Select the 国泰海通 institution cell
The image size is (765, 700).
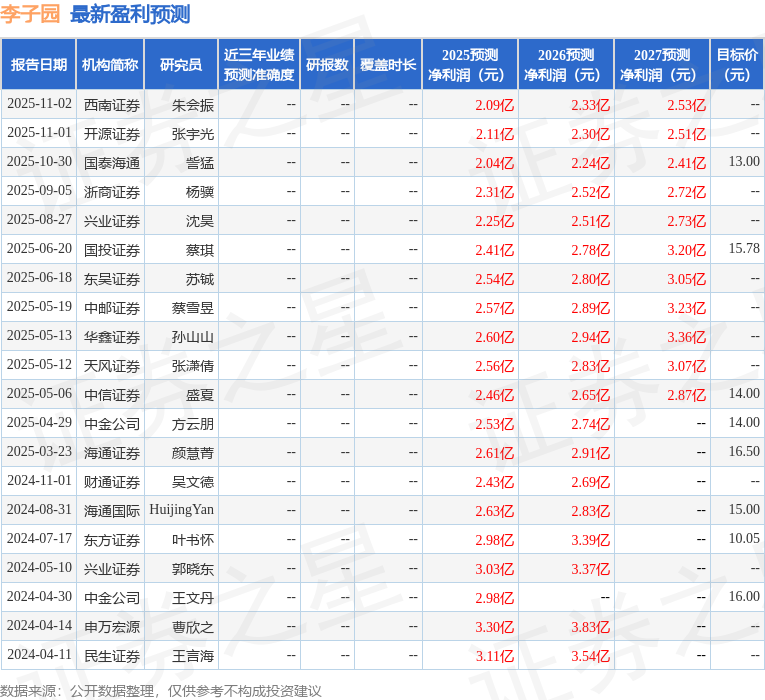pos(112,163)
